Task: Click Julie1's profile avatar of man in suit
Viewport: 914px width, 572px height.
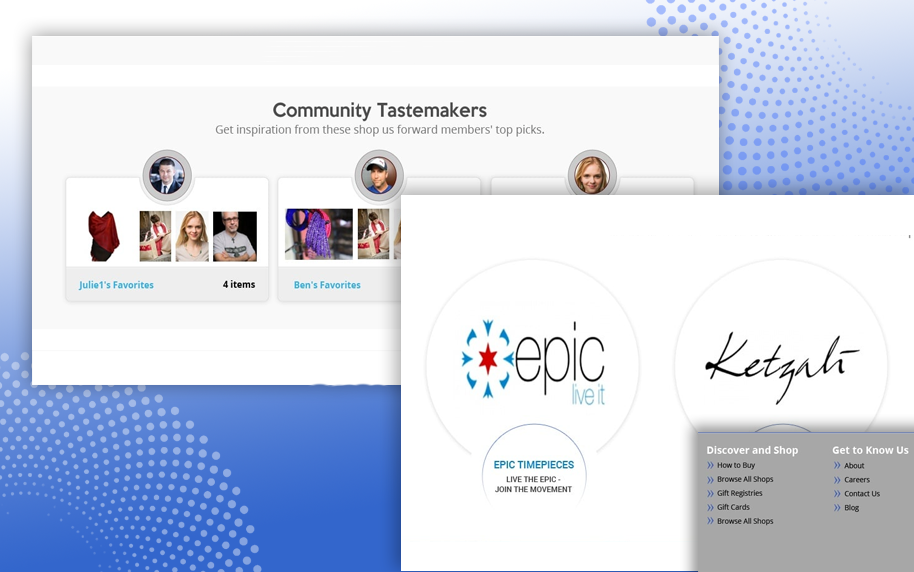Action: [166, 176]
